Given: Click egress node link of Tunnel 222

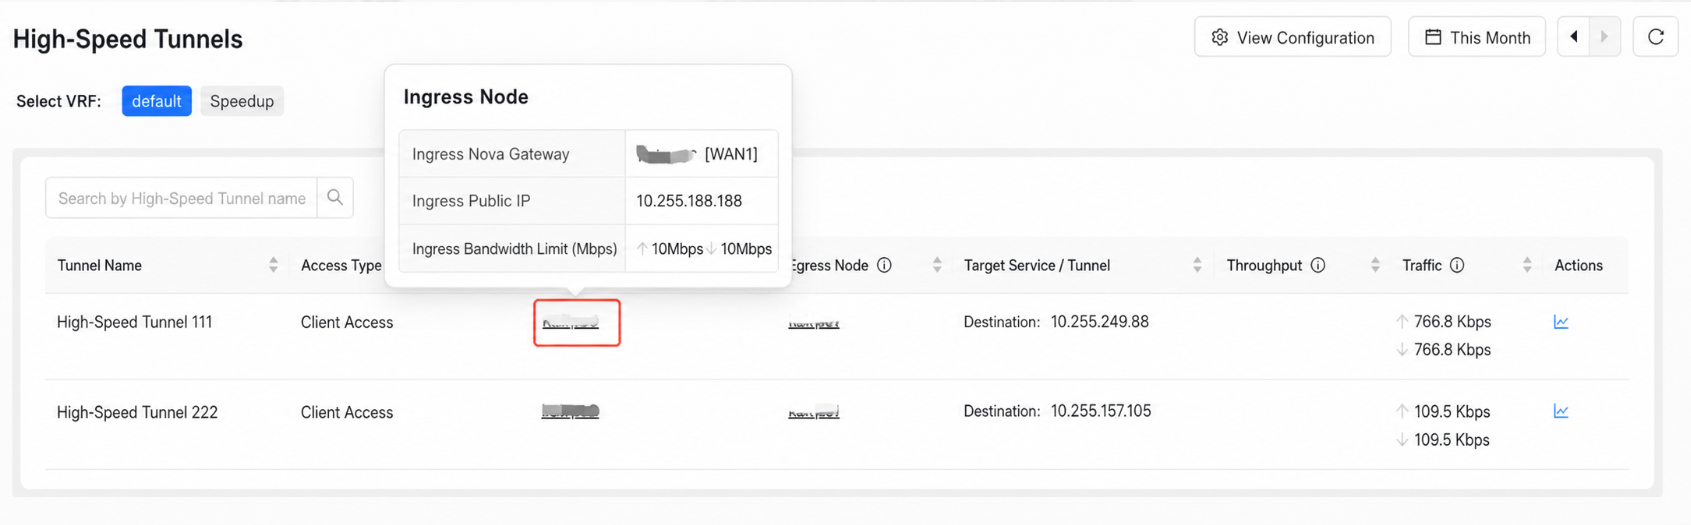Looking at the screenshot, I should 814,412.
